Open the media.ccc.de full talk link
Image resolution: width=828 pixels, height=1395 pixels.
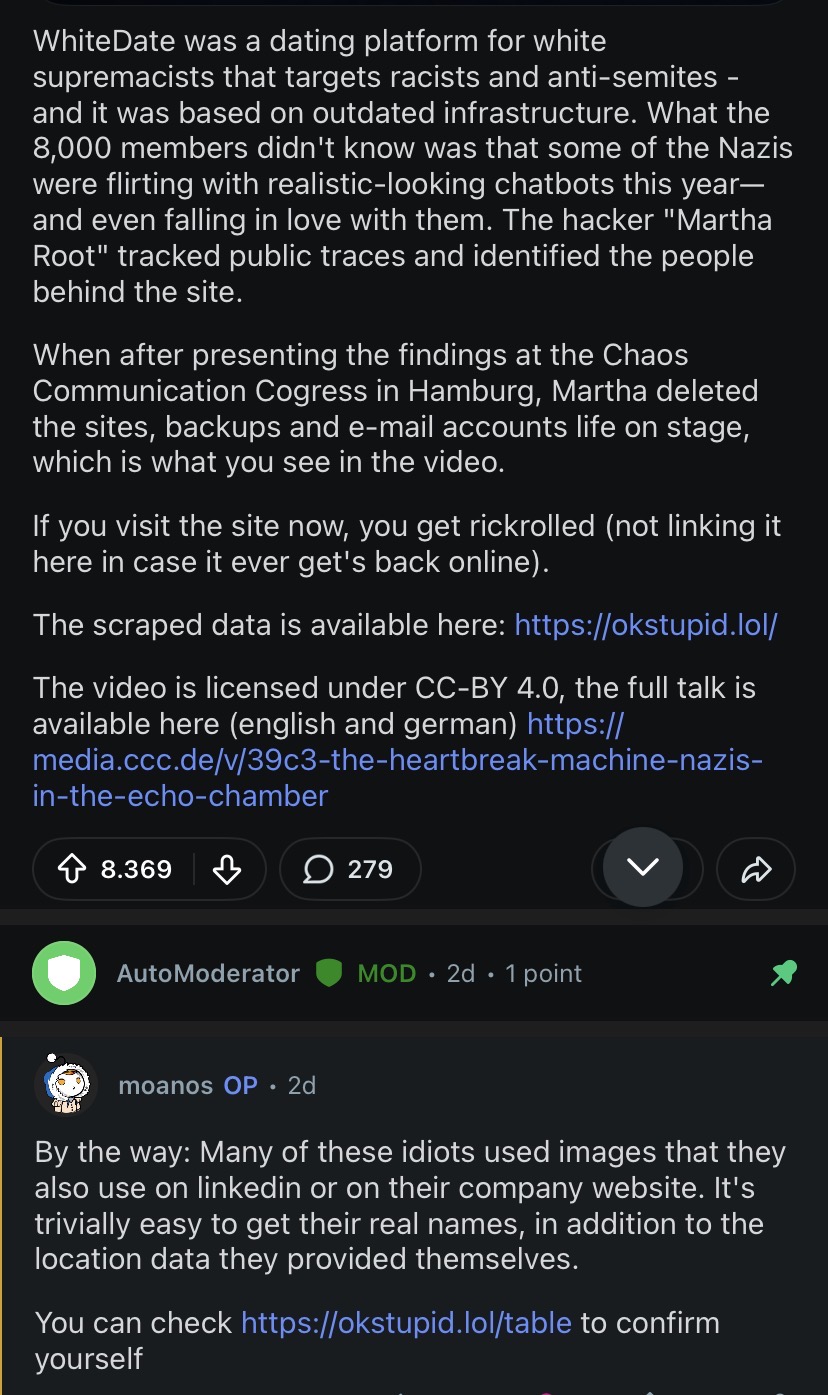point(397,760)
